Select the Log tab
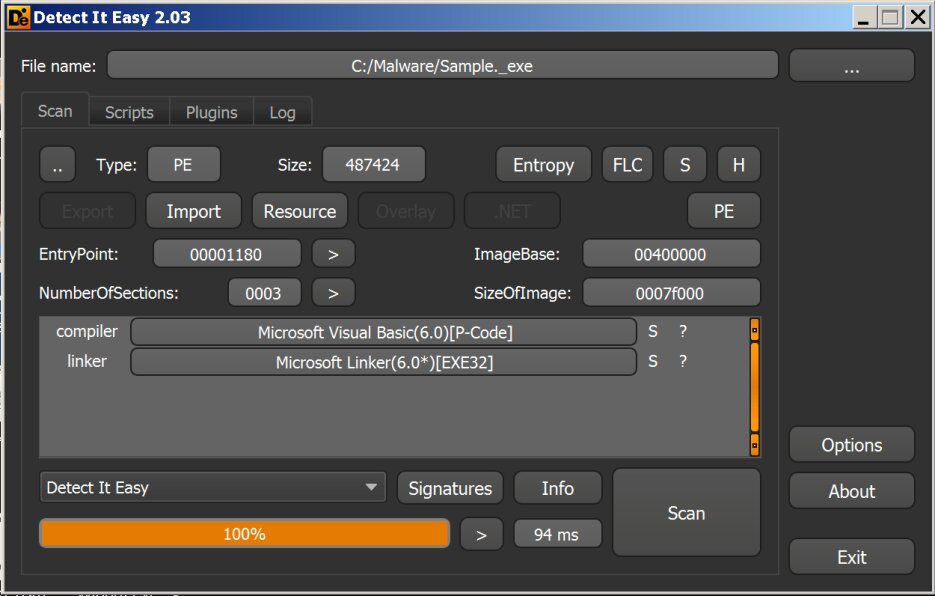The height and width of the screenshot is (596, 935). click(x=282, y=112)
